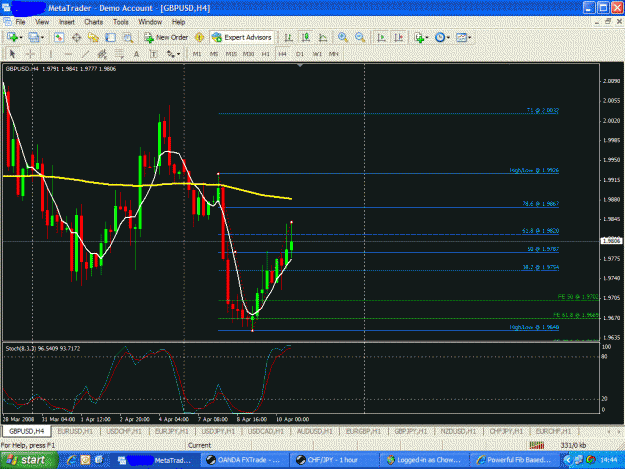
Task: Open the Strategy Tester icon
Action: pos(128,37)
